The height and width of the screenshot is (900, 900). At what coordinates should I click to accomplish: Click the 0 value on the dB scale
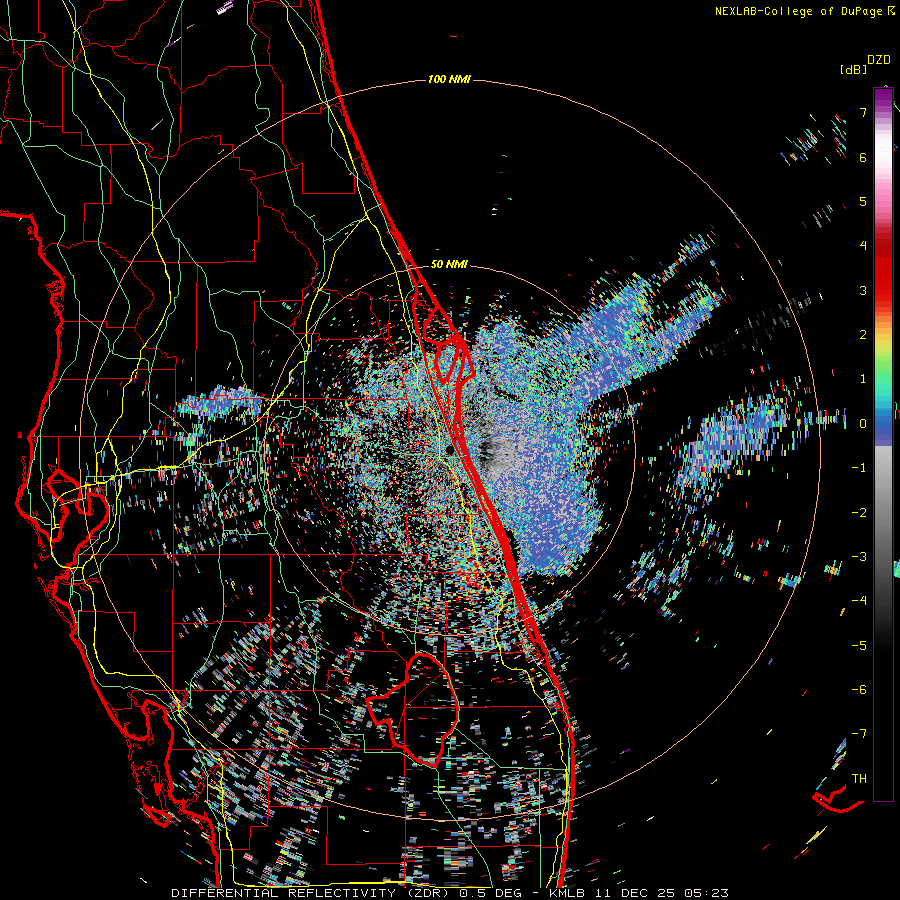click(863, 424)
